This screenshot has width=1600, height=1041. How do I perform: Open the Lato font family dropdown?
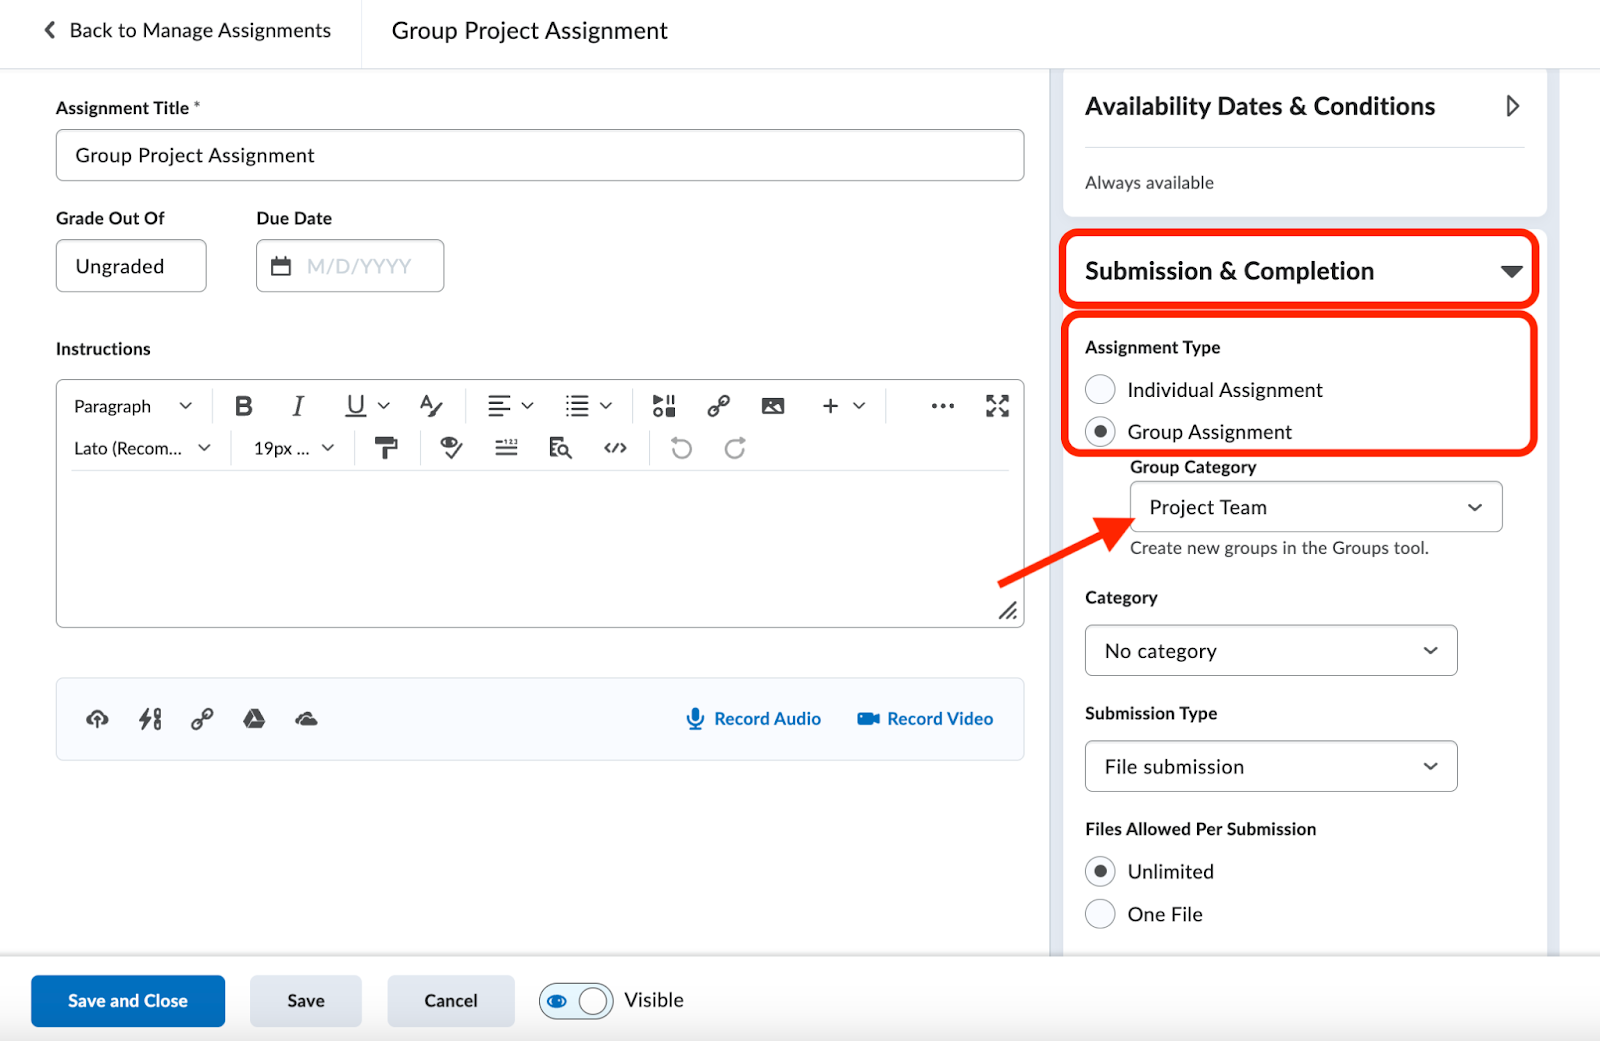[x=142, y=448]
